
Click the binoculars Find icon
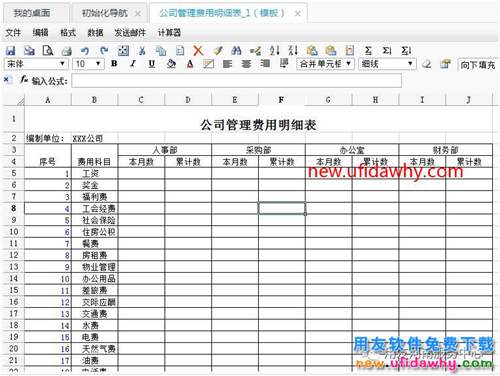(236, 51)
